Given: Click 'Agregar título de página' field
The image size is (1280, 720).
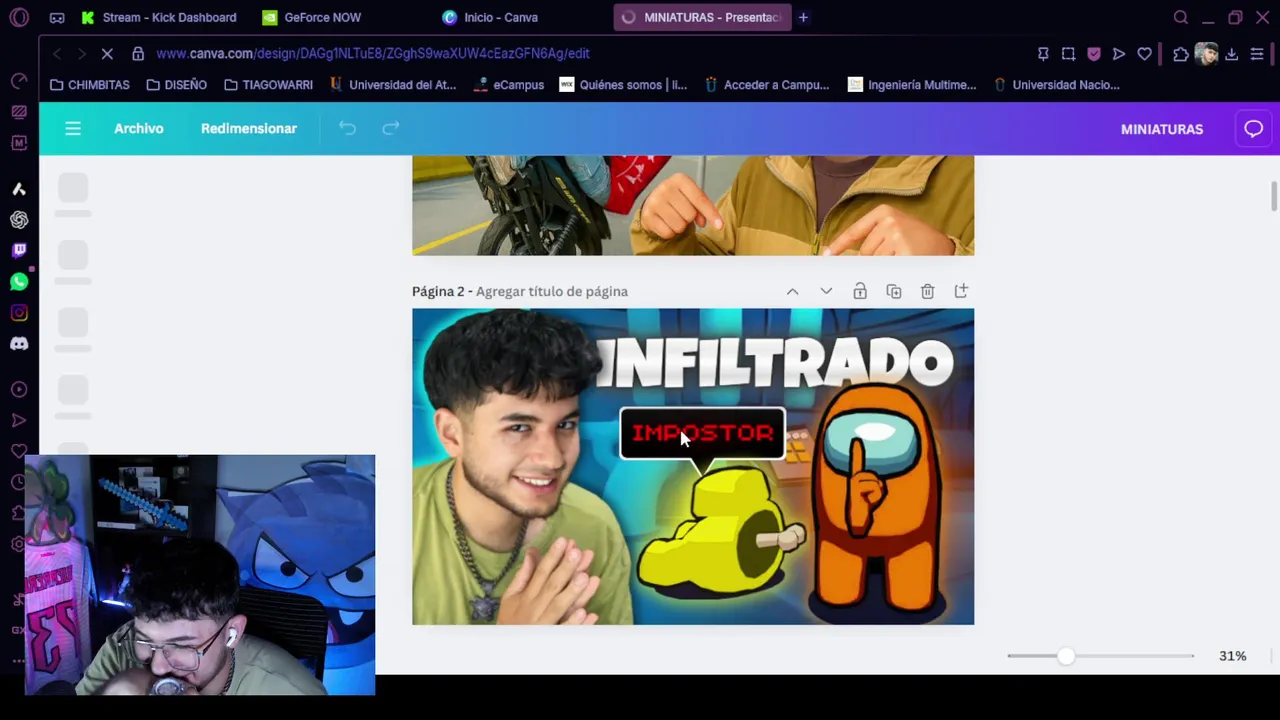Looking at the screenshot, I should [x=552, y=291].
